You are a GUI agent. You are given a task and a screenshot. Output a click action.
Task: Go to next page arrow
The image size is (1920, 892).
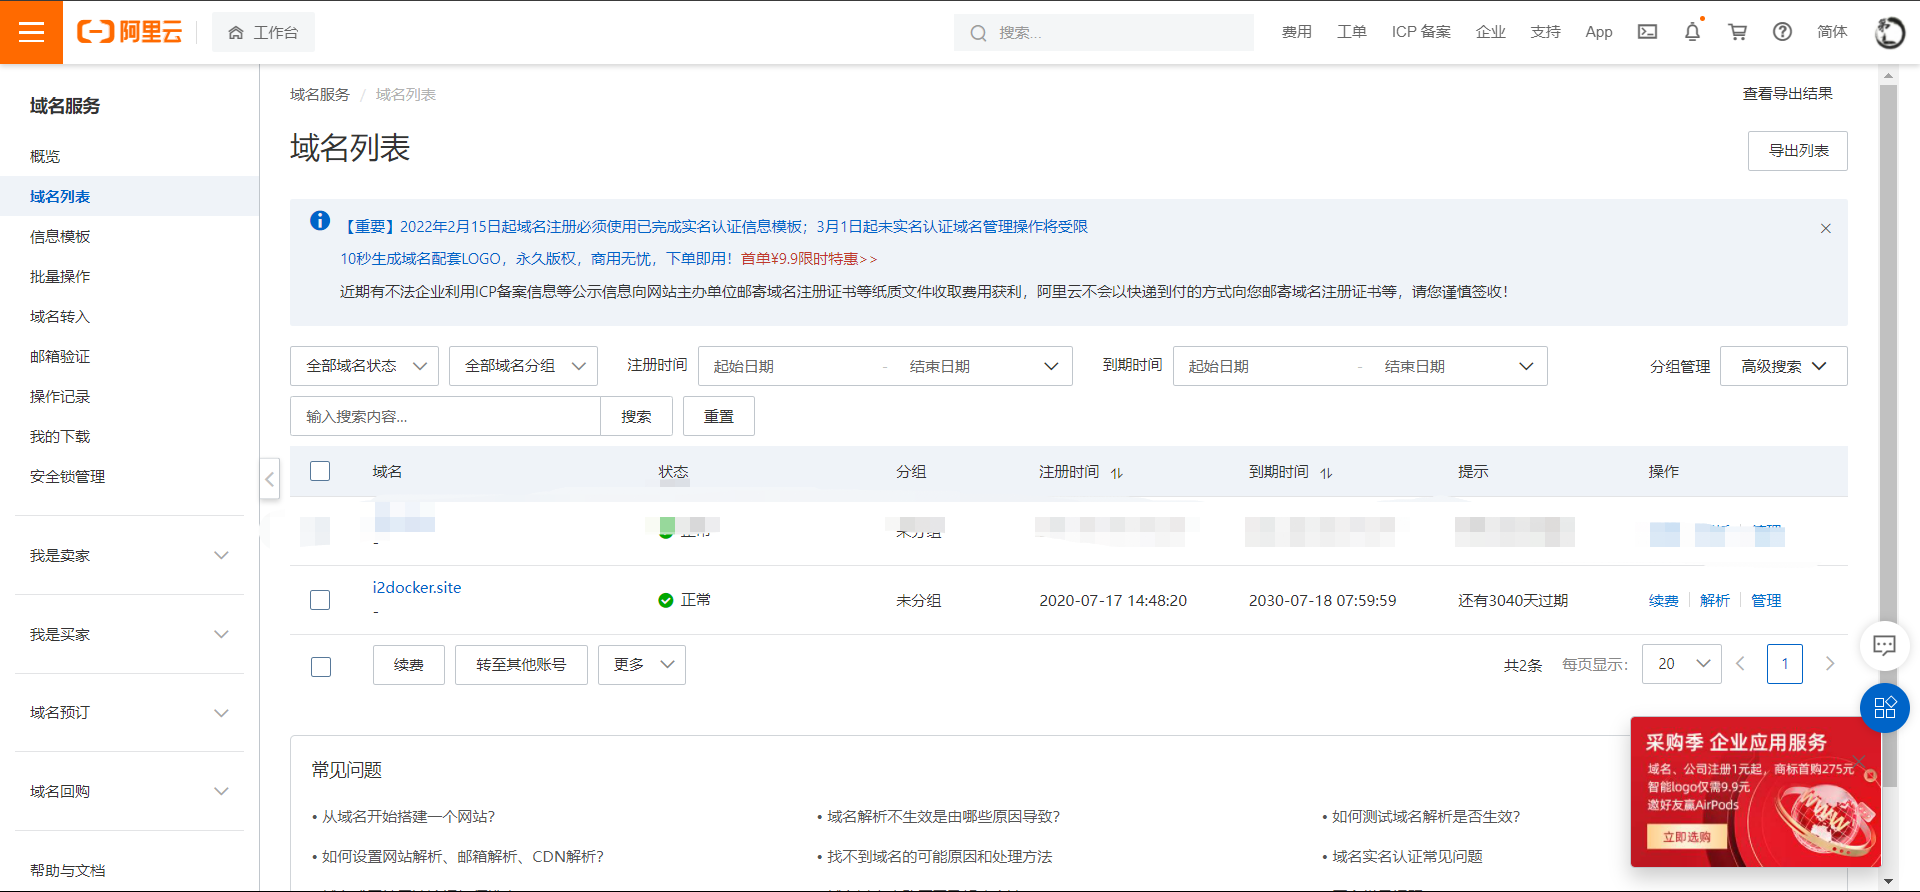(1830, 664)
